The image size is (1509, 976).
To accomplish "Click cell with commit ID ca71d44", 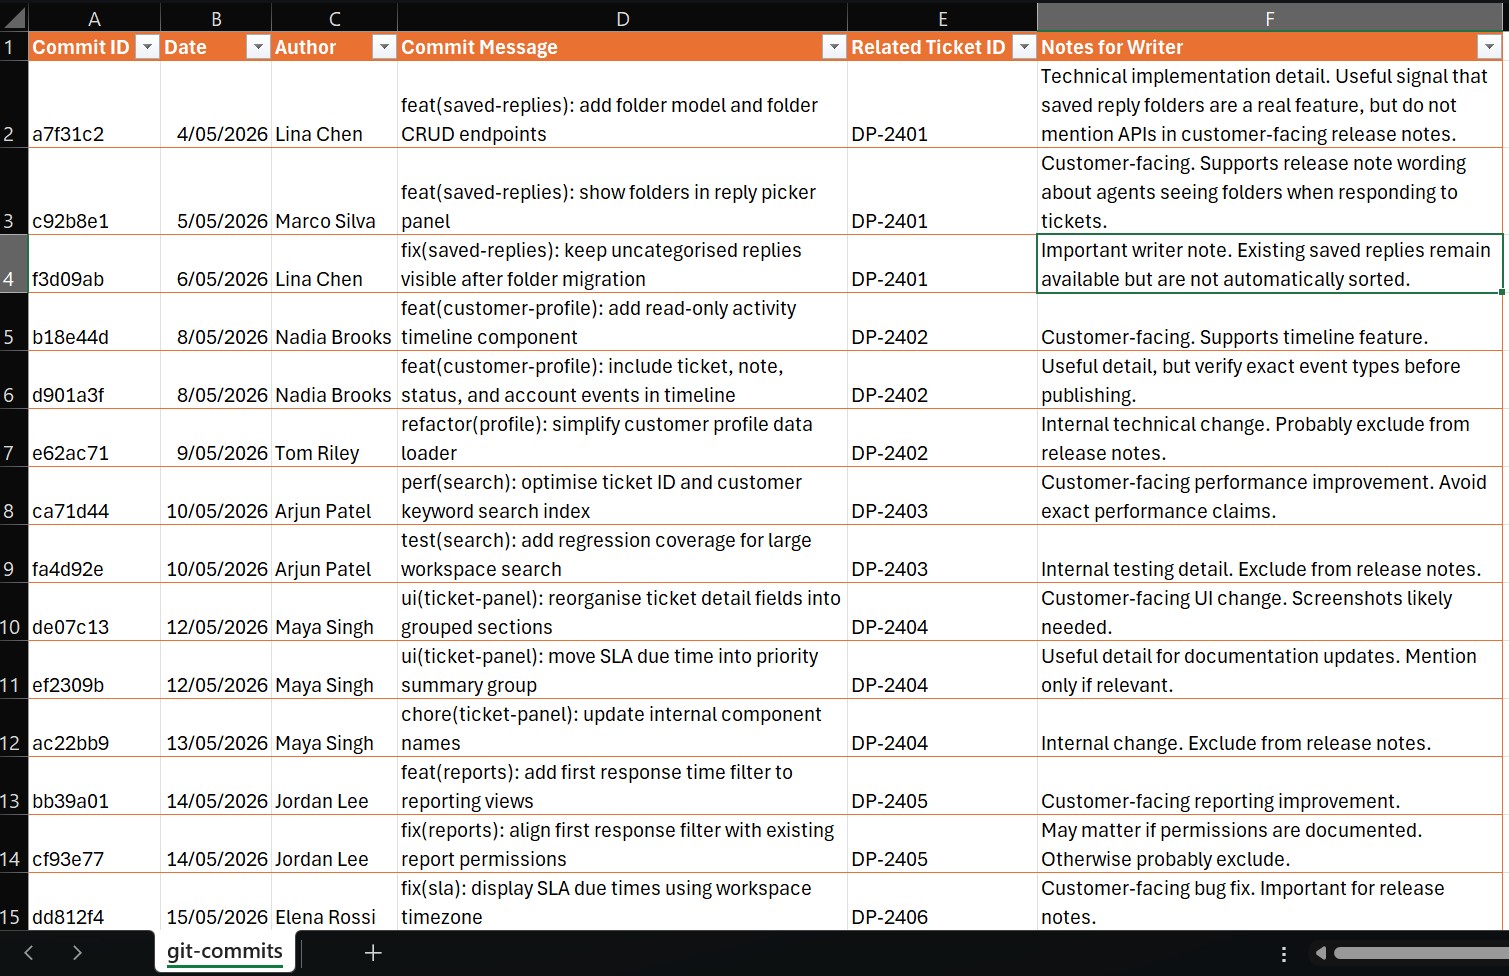I will 94,496.
